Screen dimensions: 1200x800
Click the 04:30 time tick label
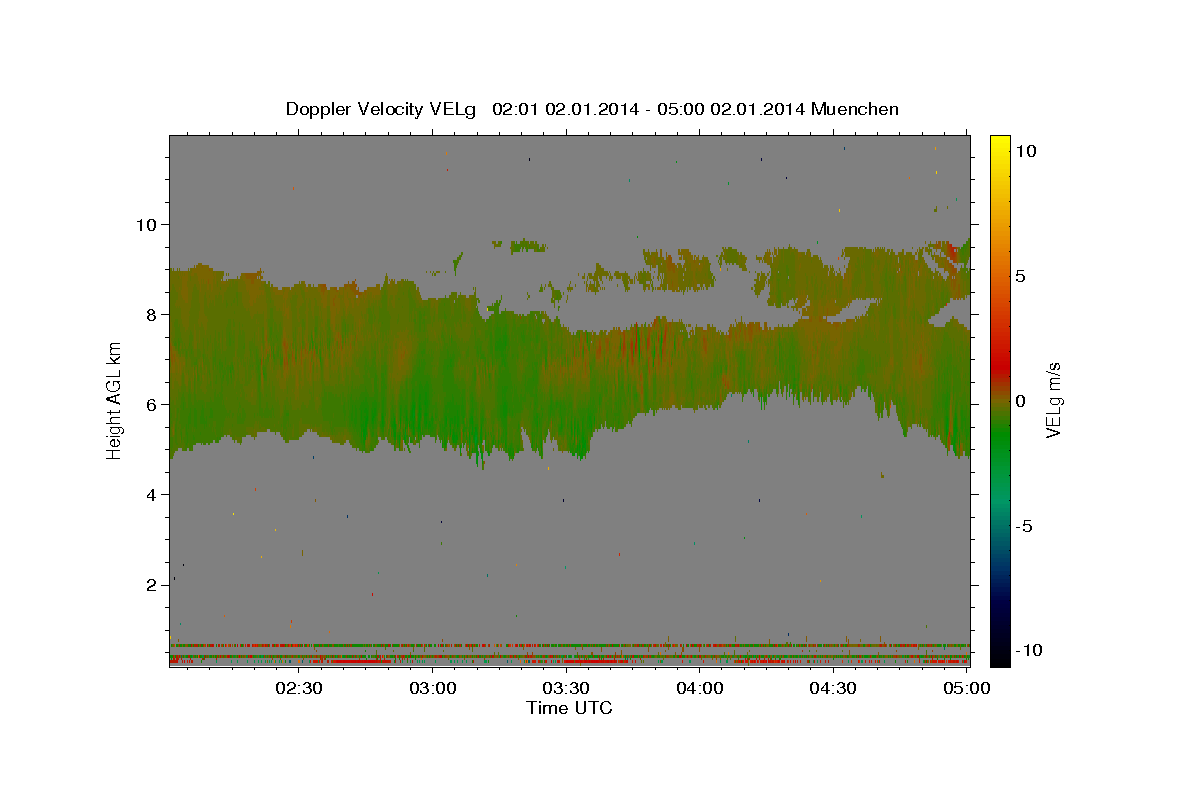pyautogui.click(x=833, y=688)
